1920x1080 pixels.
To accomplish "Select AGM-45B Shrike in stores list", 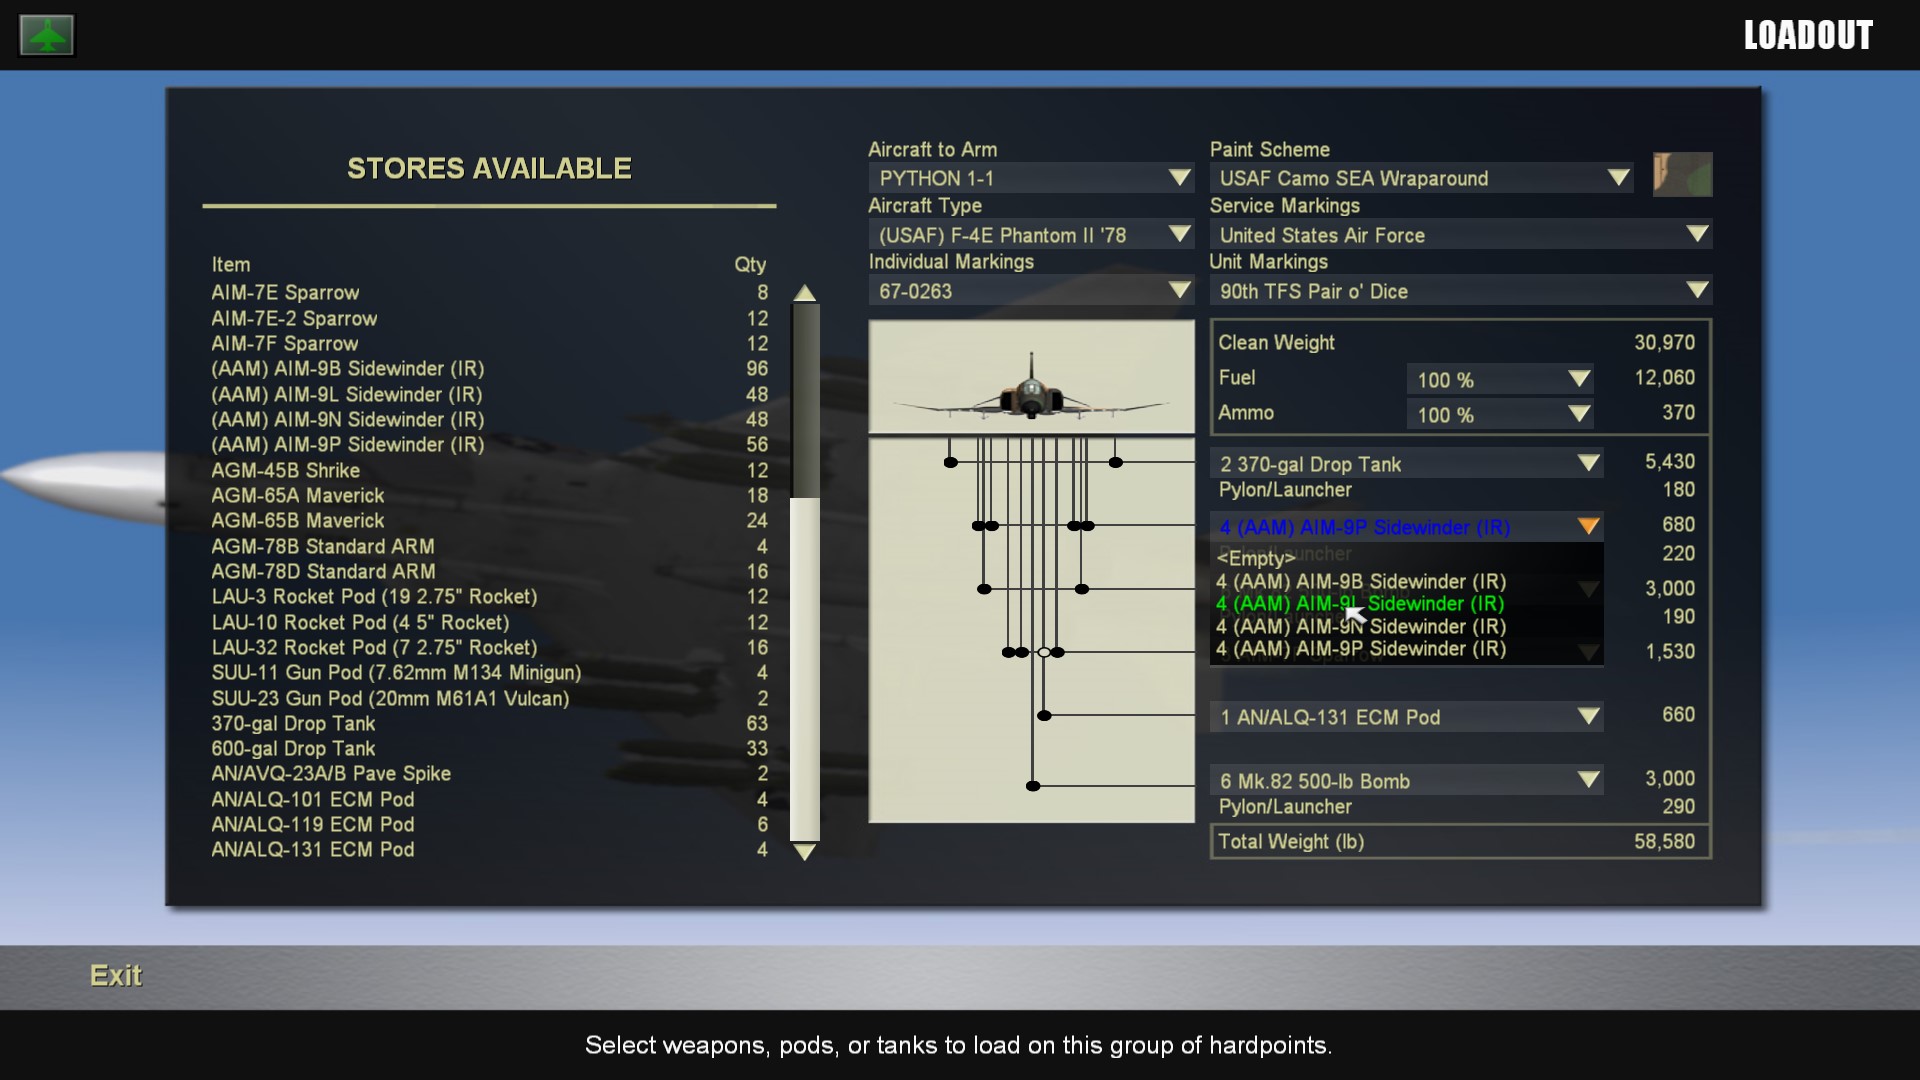I will click(489, 471).
